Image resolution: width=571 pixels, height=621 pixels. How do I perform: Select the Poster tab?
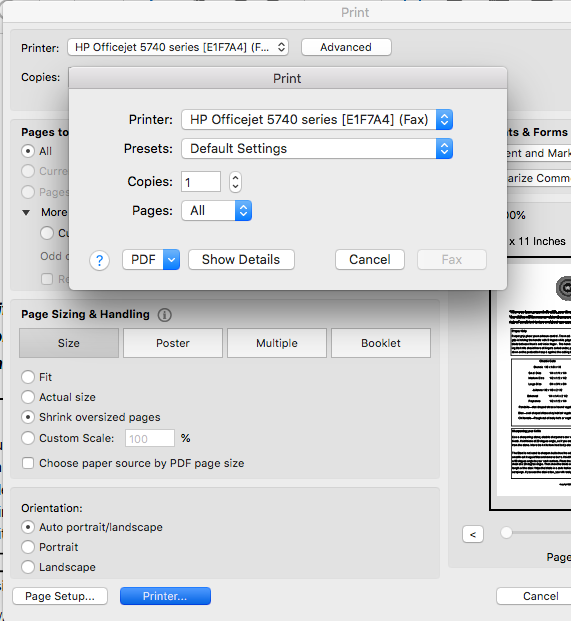coord(173,343)
